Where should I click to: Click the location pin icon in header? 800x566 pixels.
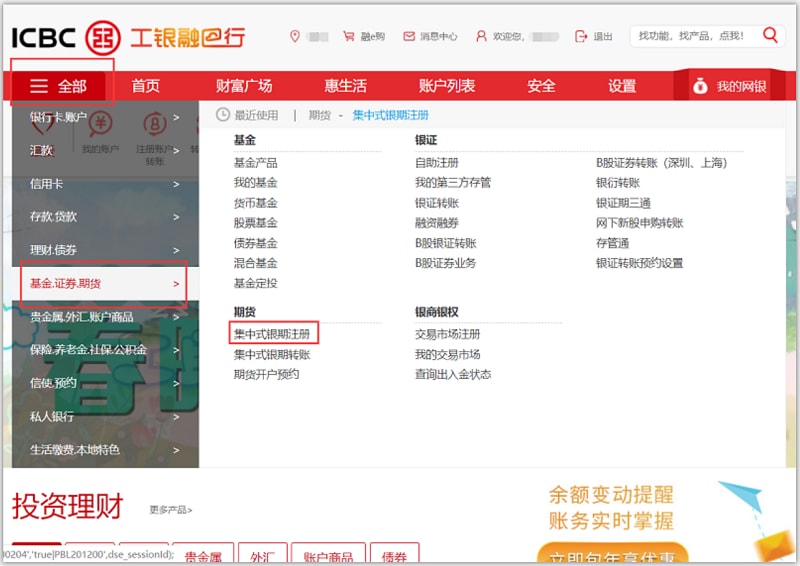pos(294,36)
